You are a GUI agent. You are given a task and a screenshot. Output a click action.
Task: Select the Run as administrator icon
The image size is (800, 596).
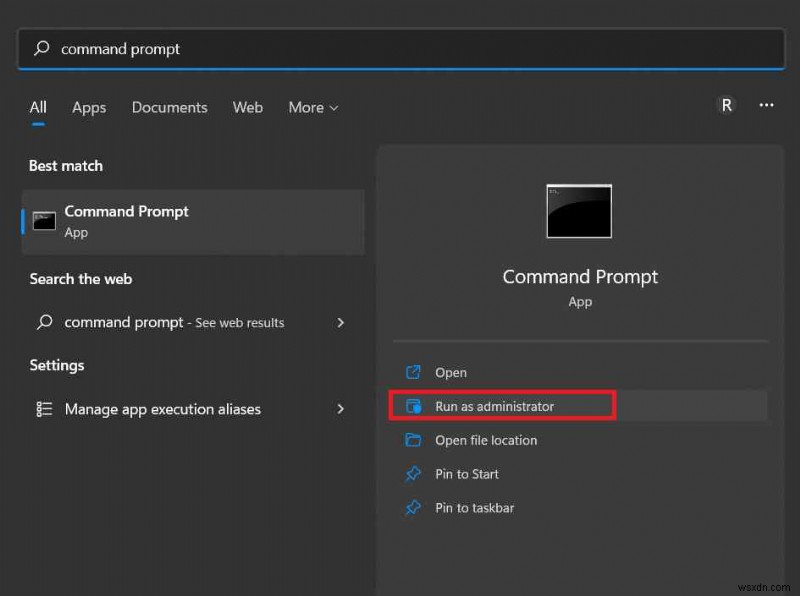pyautogui.click(x=414, y=406)
